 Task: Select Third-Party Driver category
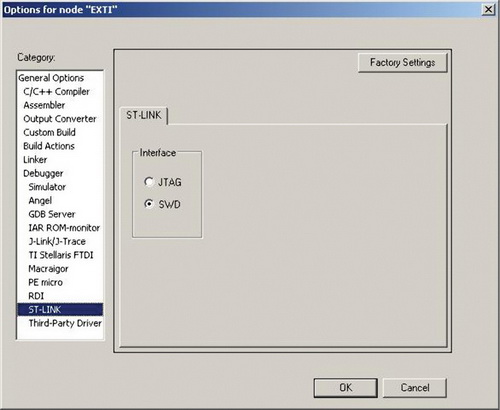pyautogui.click(x=65, y=323)
